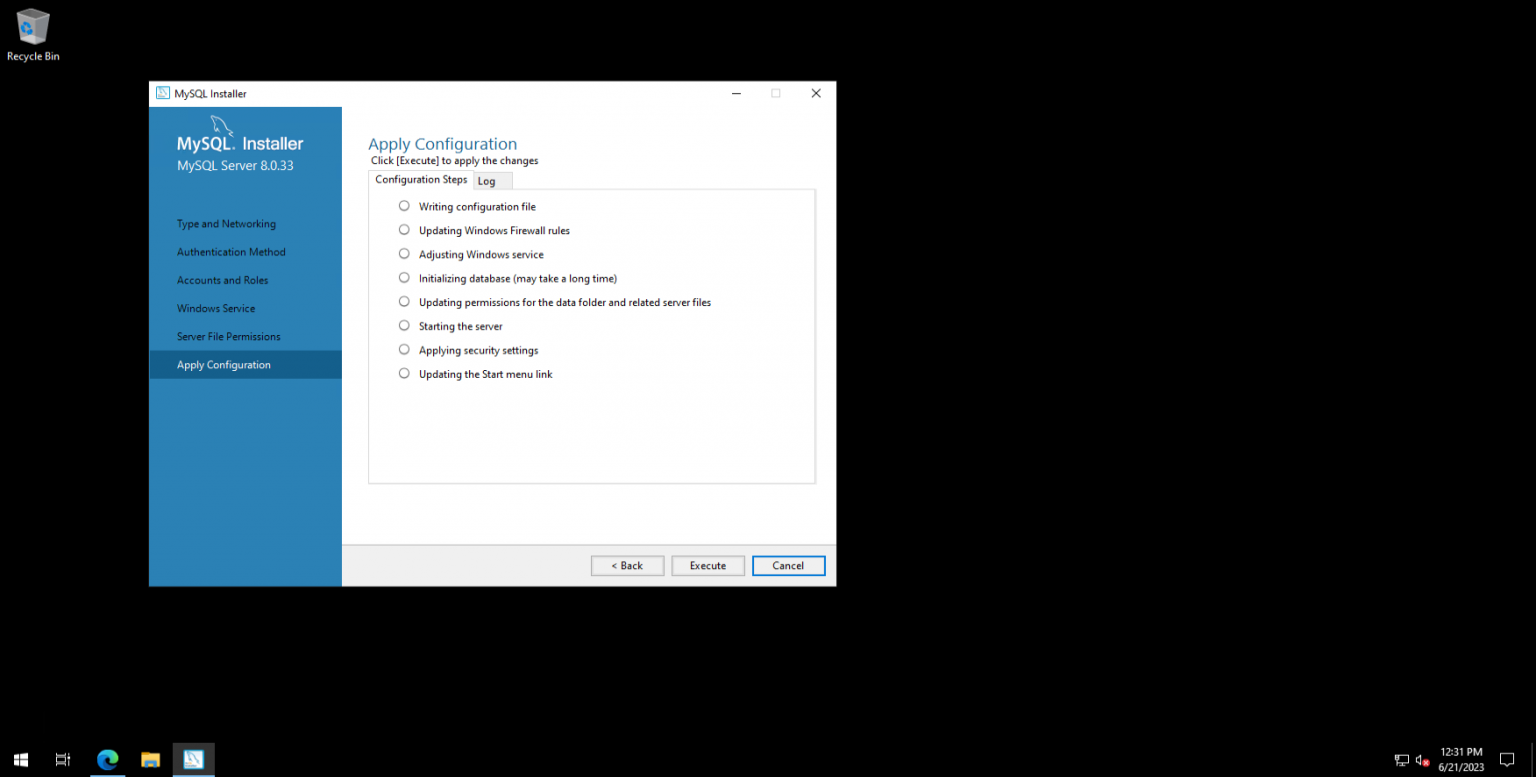Switch to the Log tab
This screenshot has height=777, width=1536.
click(487, 180)
